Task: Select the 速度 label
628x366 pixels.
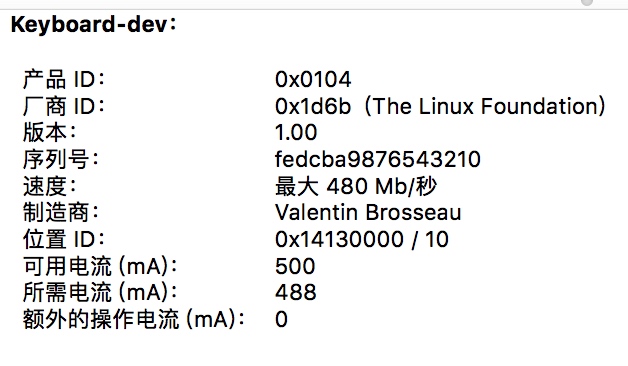Action: [50, 186]
